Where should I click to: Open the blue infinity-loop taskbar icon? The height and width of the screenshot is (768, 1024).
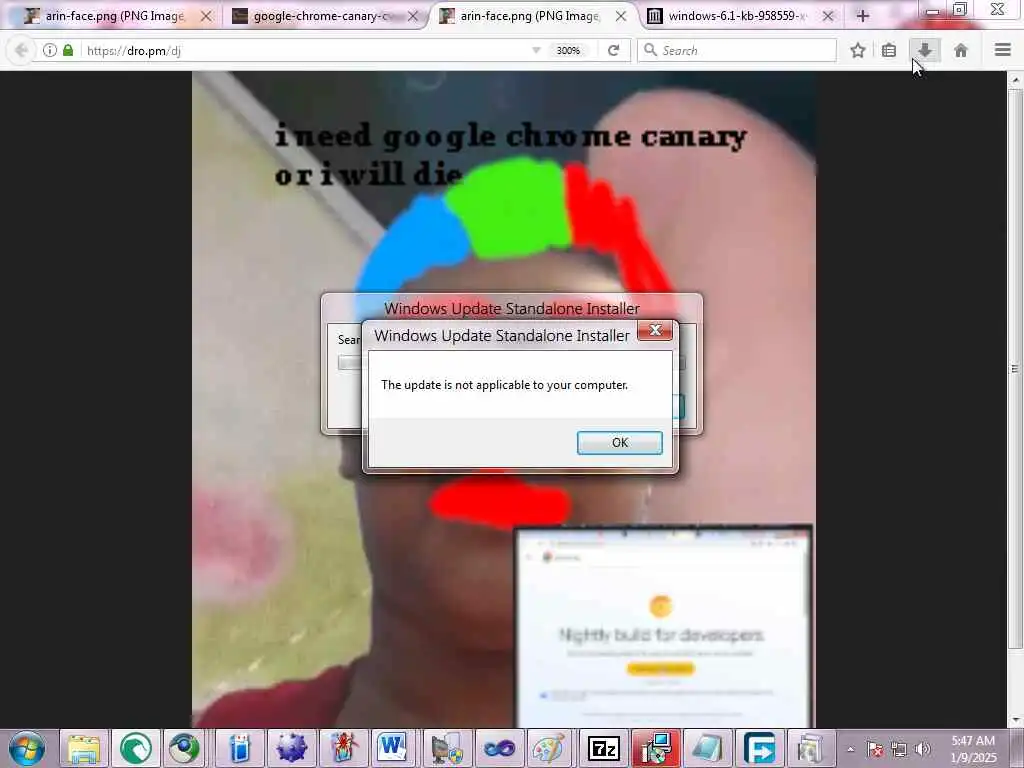pyautogui.click(x=499, y=748)
